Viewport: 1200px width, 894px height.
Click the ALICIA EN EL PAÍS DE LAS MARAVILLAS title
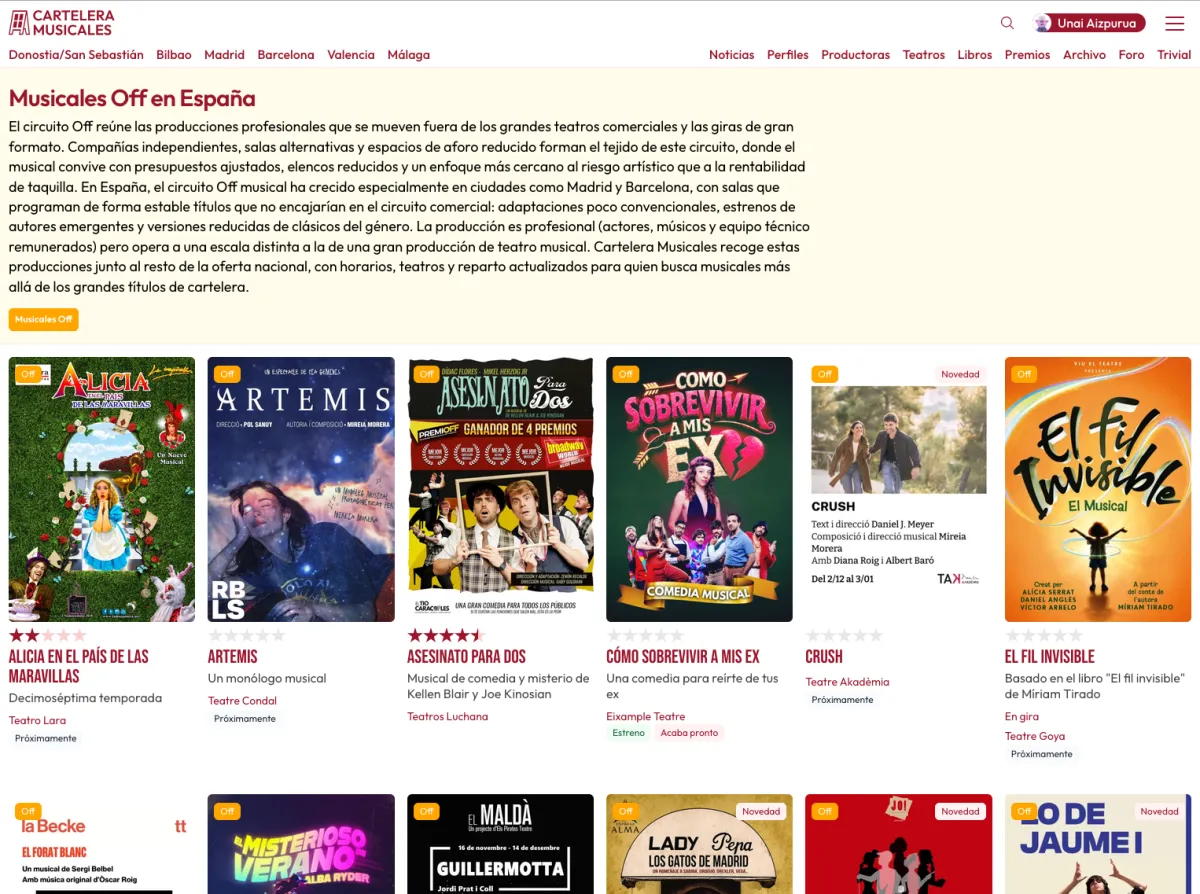pos(79,666)
